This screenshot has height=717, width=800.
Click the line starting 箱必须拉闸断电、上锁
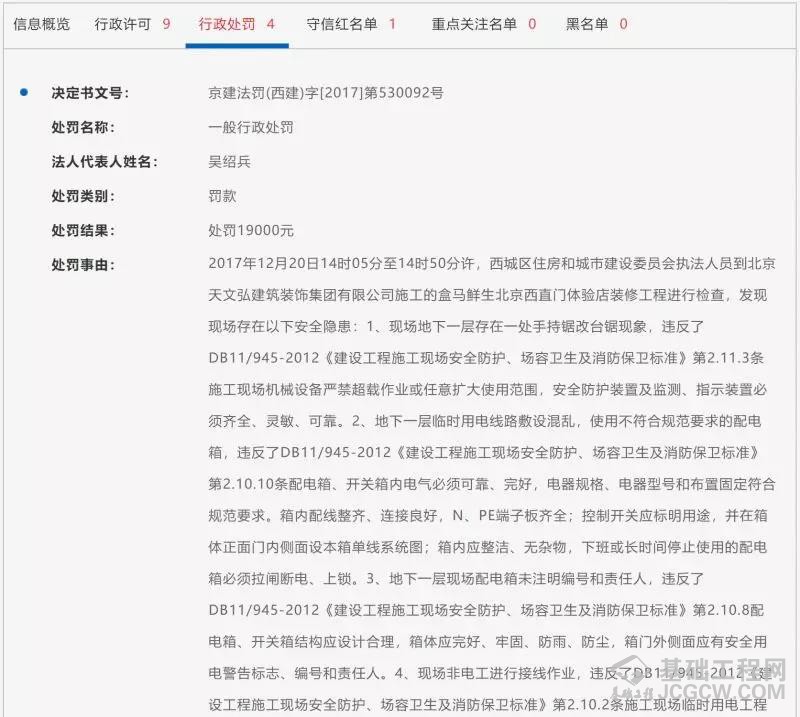click(456, 579)
